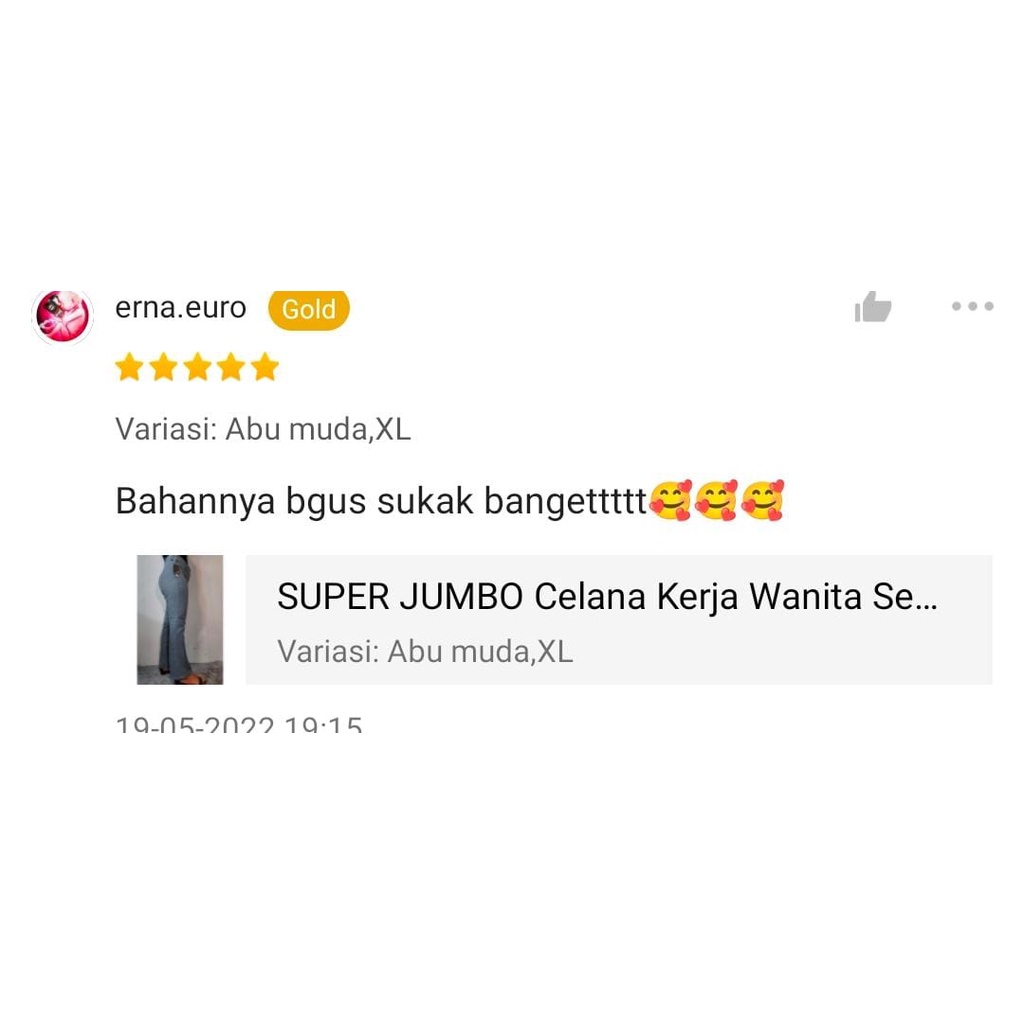
Task: Click the Gold membership badge
Action: (309, 309)
